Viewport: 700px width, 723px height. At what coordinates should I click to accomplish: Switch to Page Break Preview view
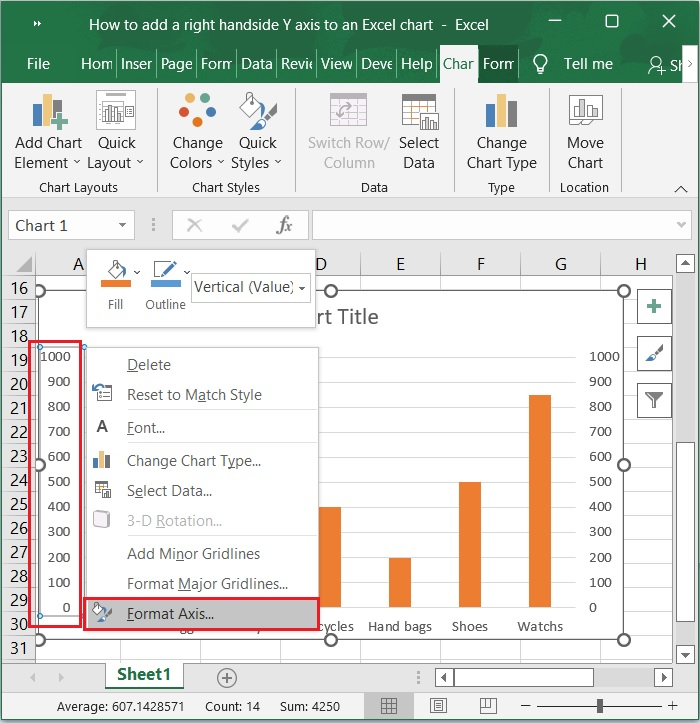487,705
